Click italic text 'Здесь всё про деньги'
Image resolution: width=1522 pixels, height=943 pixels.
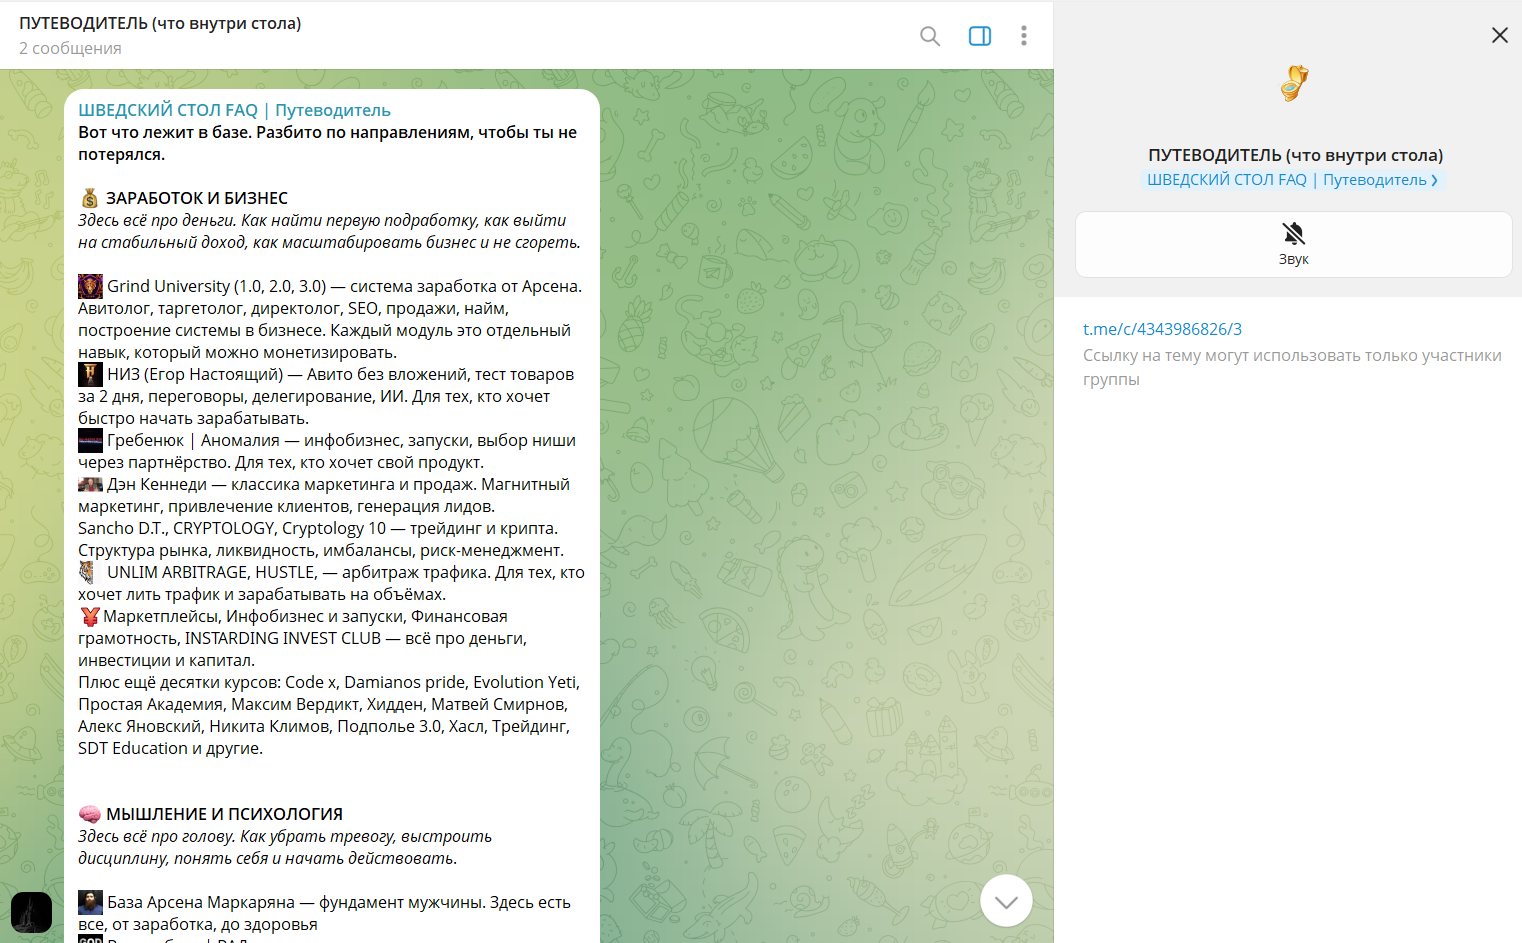pos(157,220)
